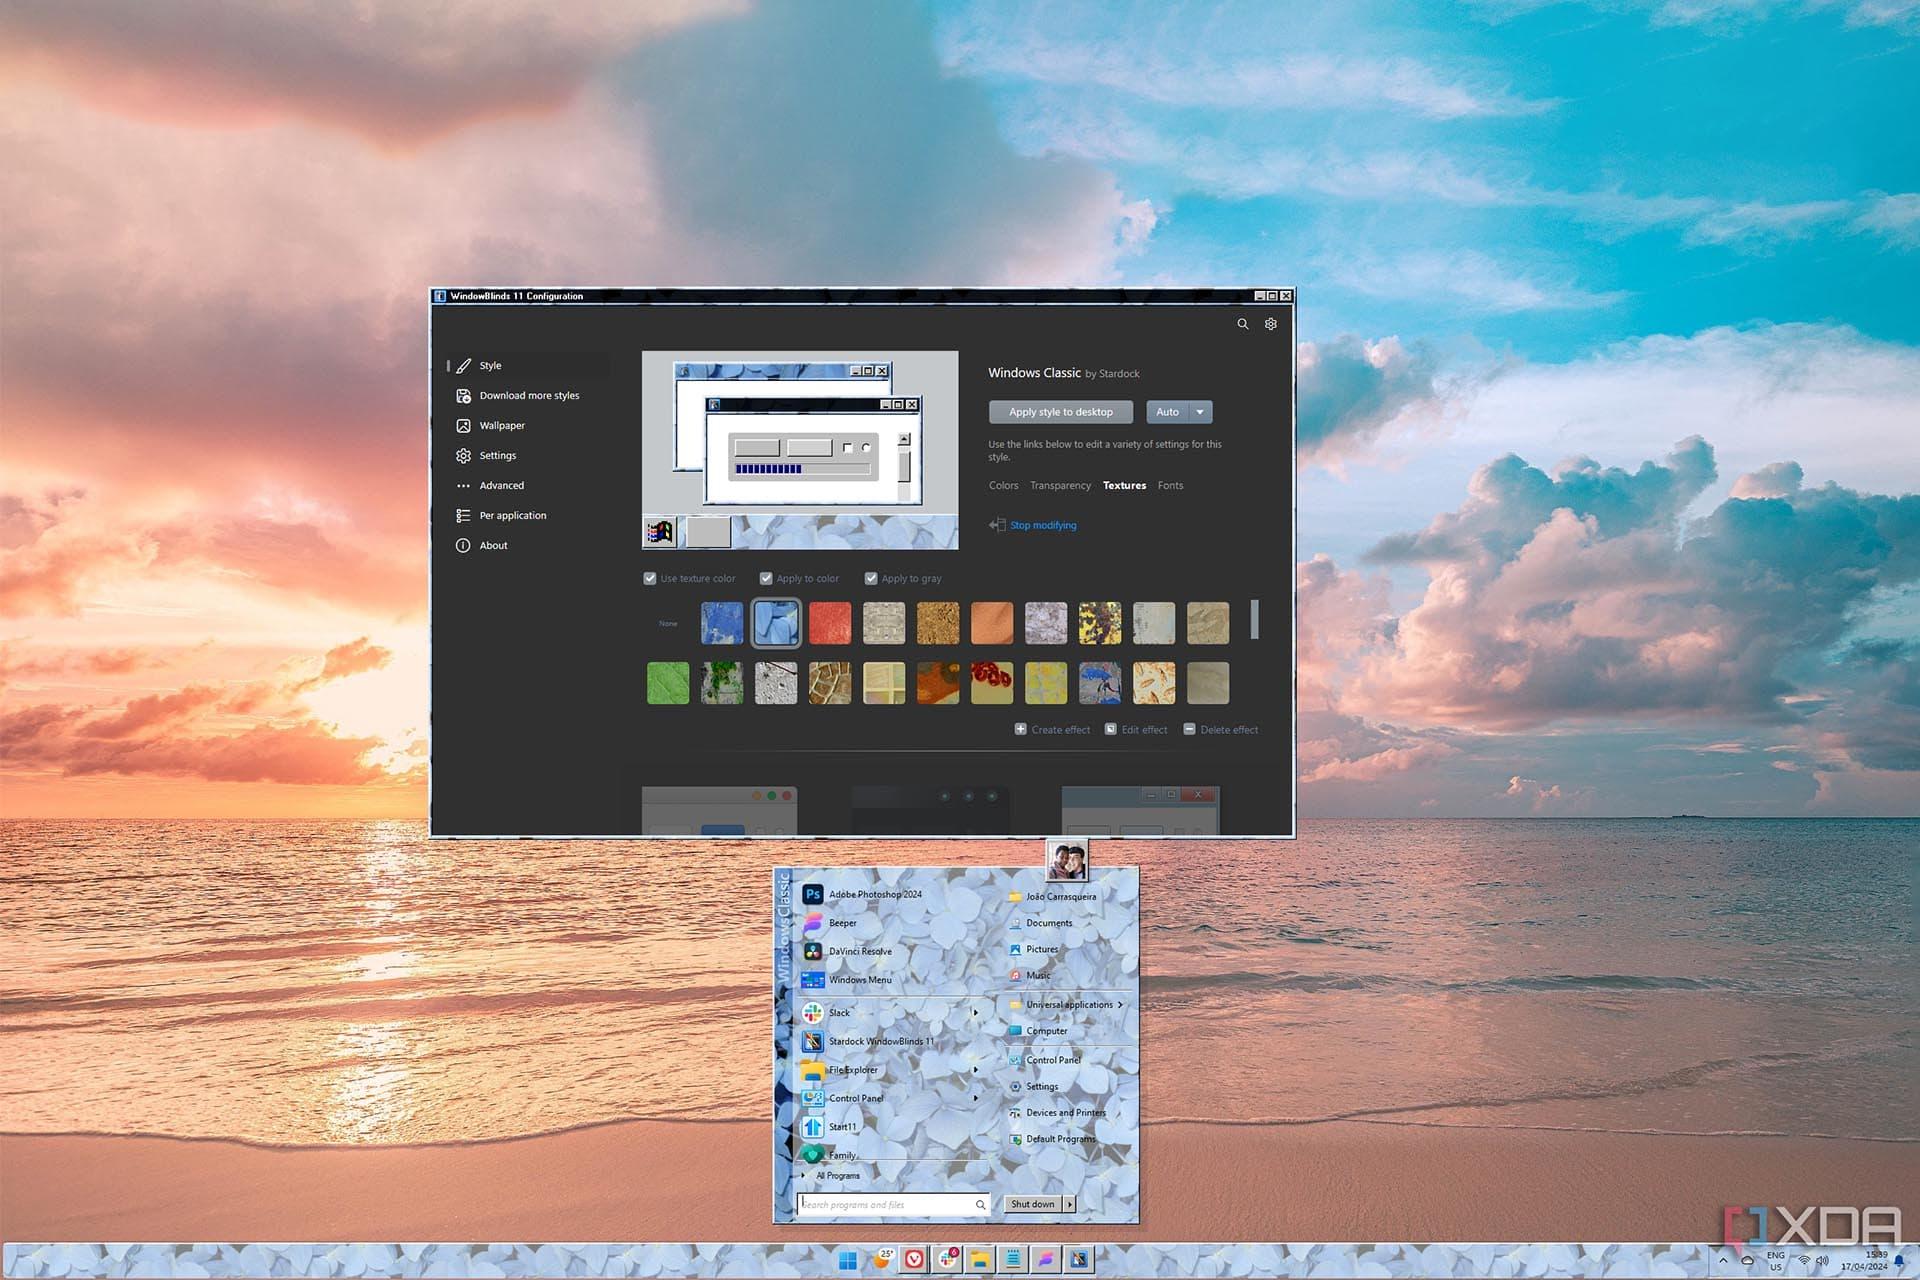
Task: Launch Slack from the Start menu
Action: tap(839, 1013)
